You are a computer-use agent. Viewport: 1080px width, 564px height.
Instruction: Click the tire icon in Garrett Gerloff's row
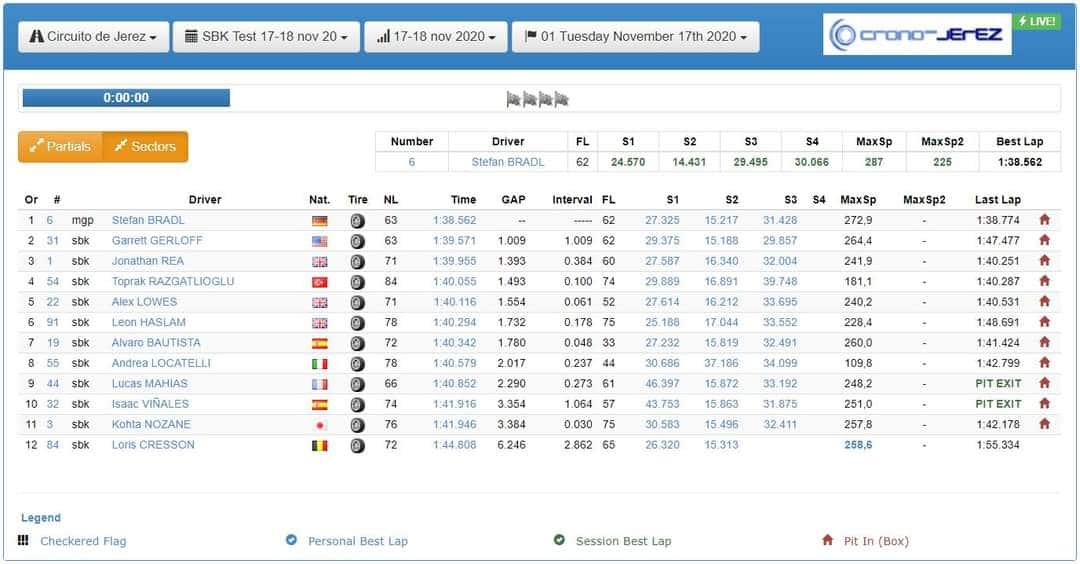point(357,241)
